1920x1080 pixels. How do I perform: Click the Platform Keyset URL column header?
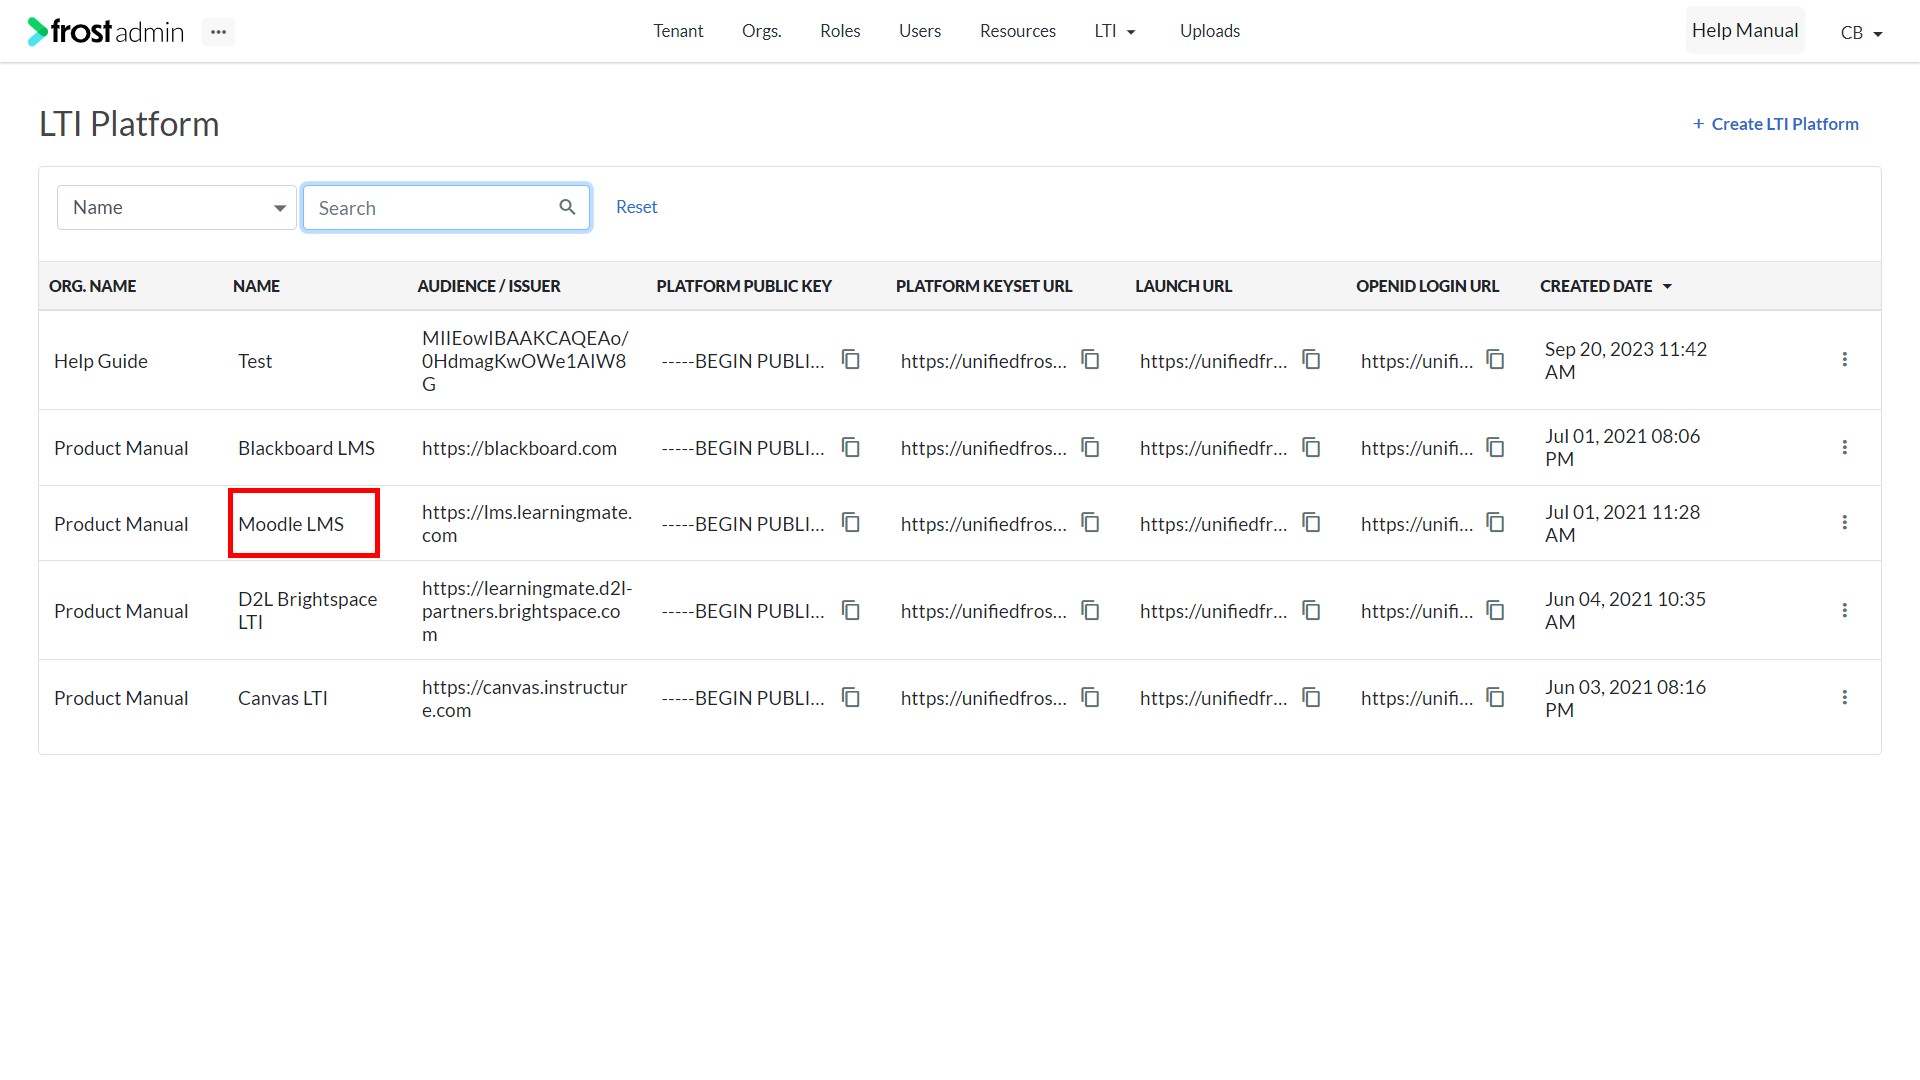pos(984,286)
